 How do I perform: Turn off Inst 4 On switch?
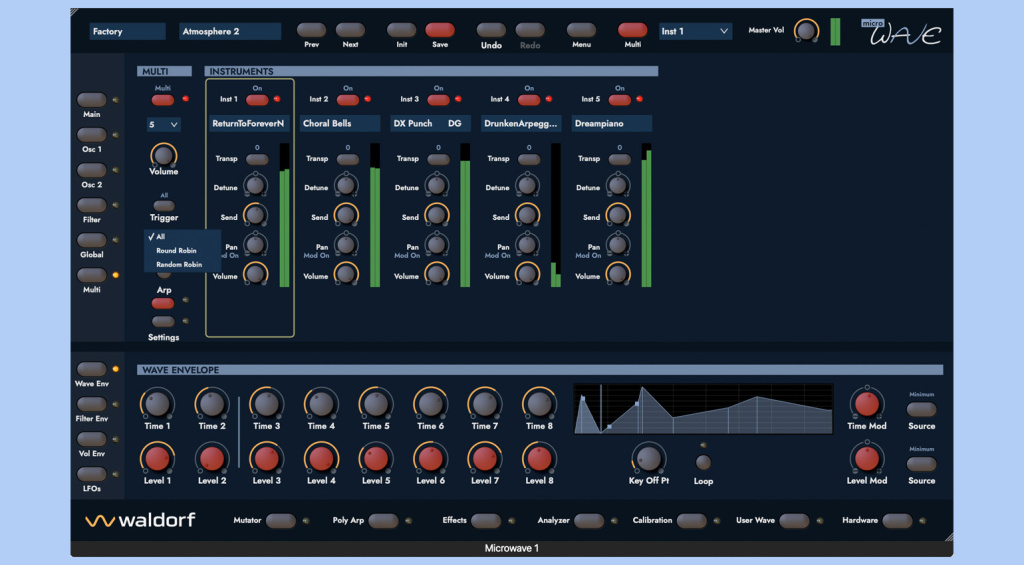coord(529,100)
